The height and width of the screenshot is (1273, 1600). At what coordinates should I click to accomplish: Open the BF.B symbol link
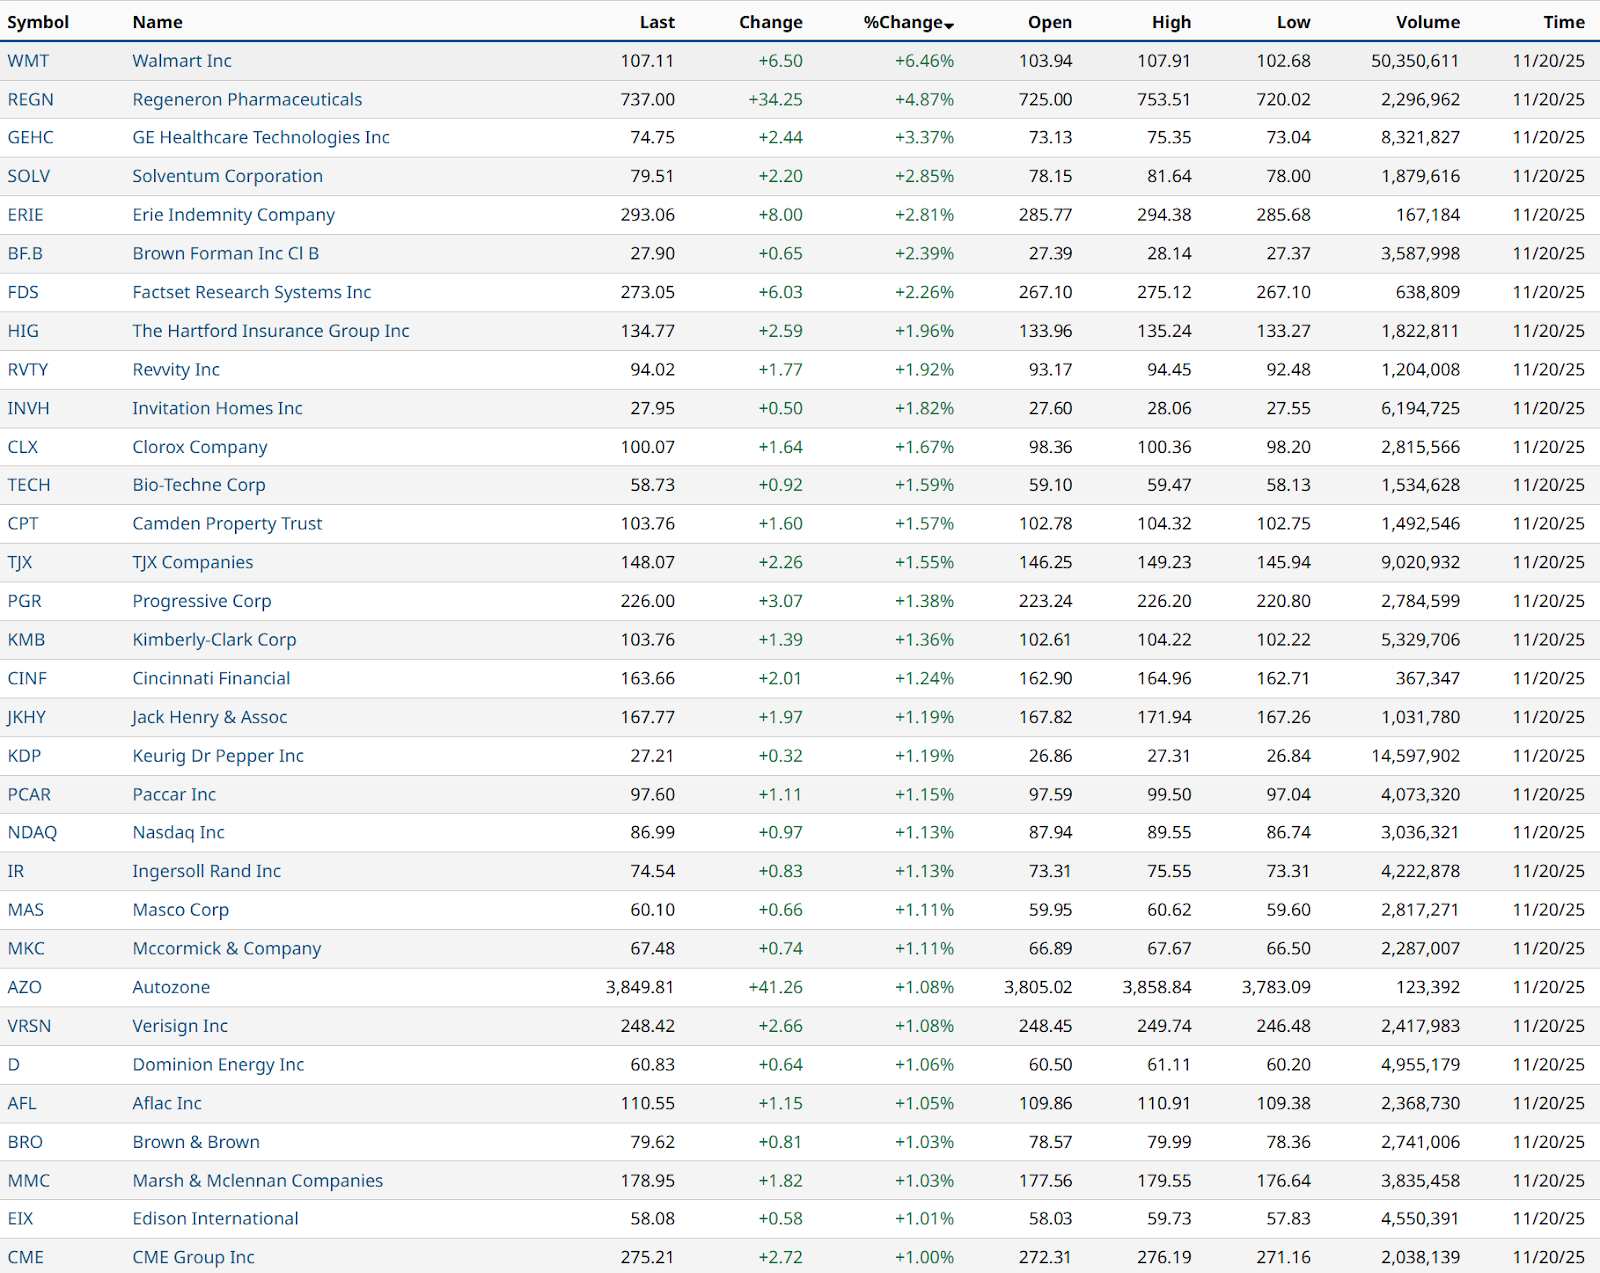click(25, 254)
